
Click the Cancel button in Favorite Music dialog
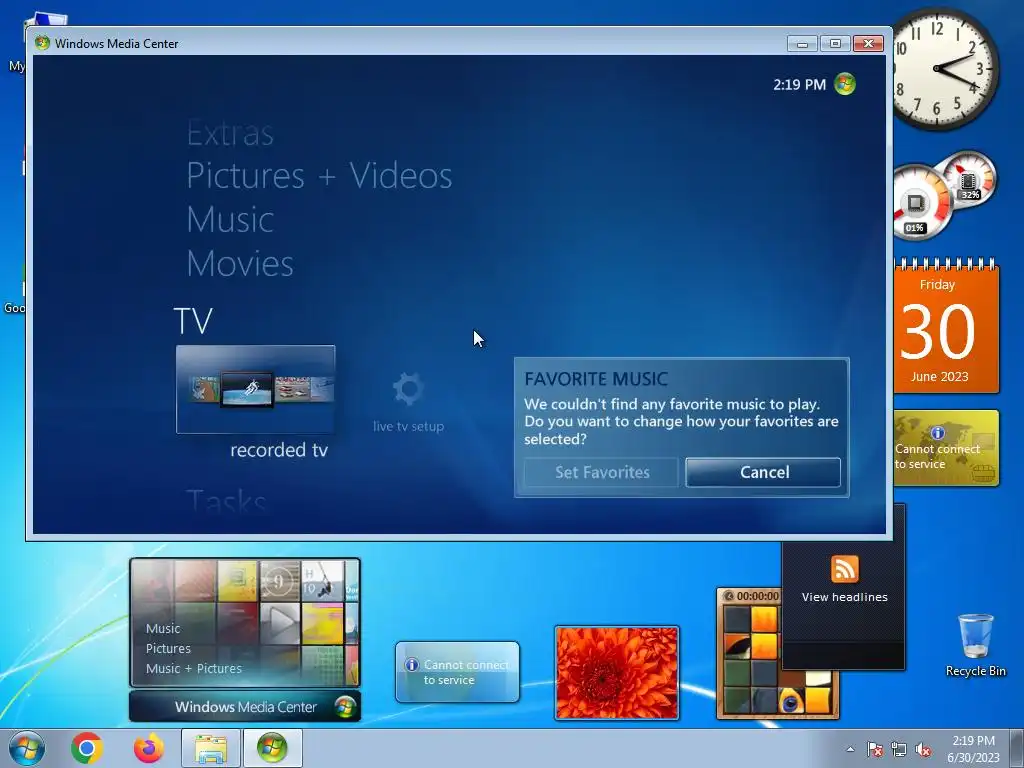tap(763, 472)
